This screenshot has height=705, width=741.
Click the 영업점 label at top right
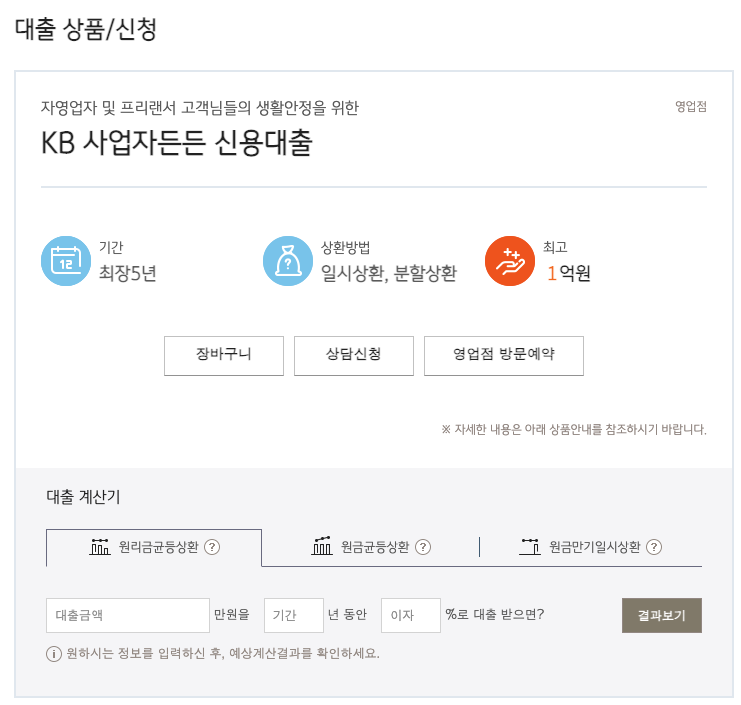(x=691, y=107)
